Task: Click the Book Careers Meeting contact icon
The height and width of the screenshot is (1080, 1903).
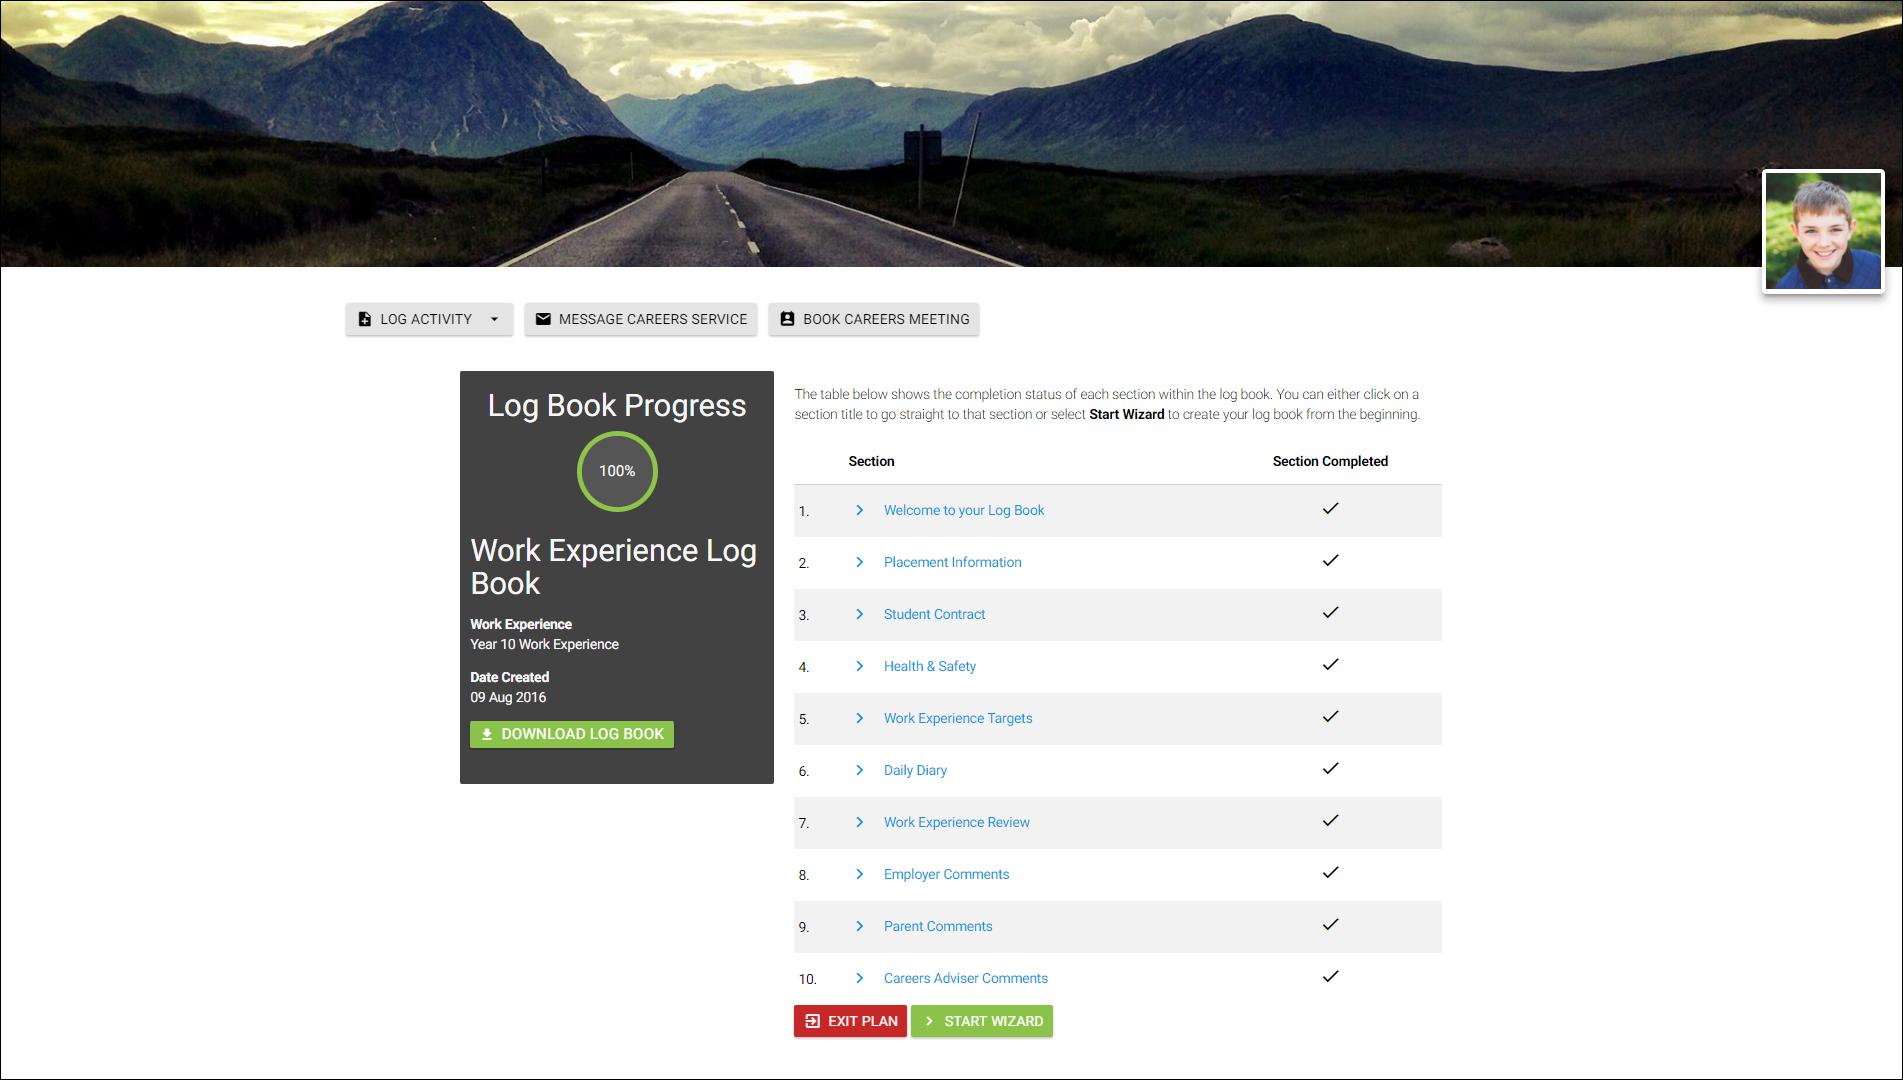Action: pos(787,319)
